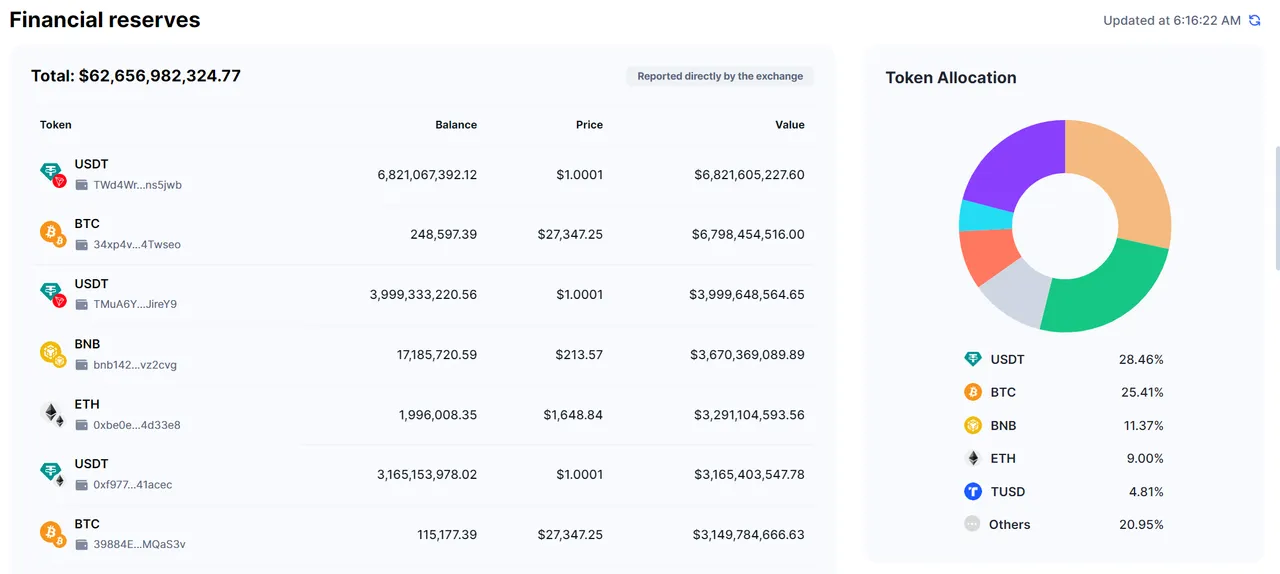Click the USDT Tron icon for TWd4Wr...ns5jwb
The image size is (1280, 574).
coord(52,174)
